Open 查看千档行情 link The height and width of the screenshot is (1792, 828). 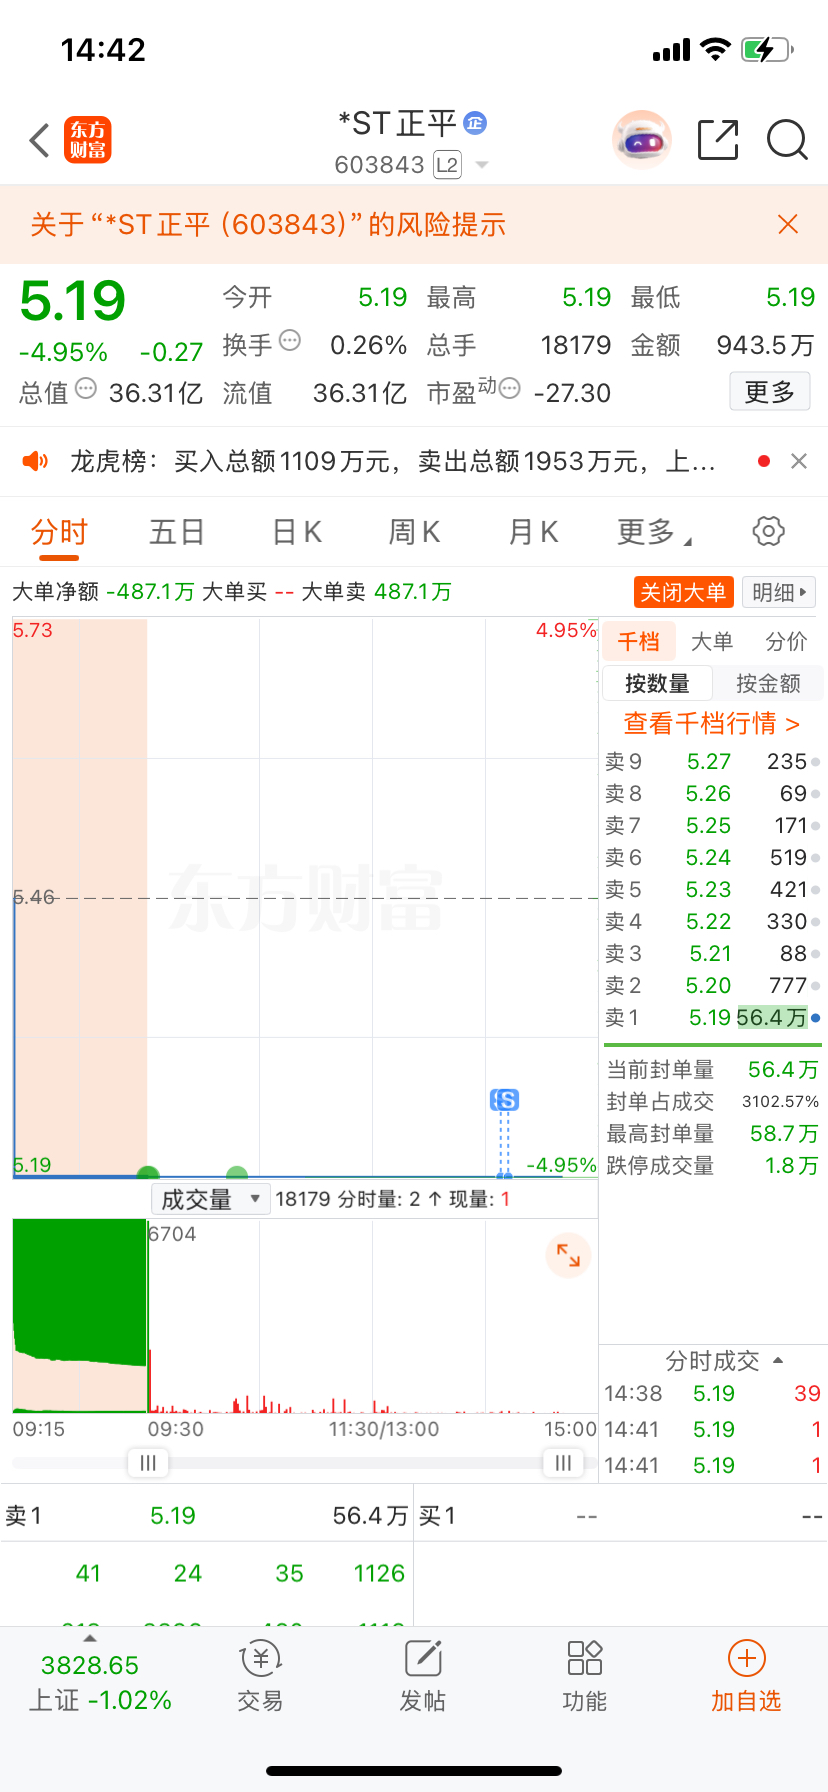click(x=712, y=723)
